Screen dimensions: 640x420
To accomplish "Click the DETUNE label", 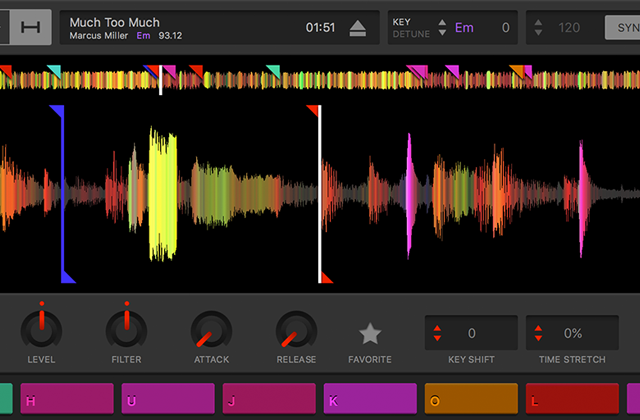I will [411, 34].
